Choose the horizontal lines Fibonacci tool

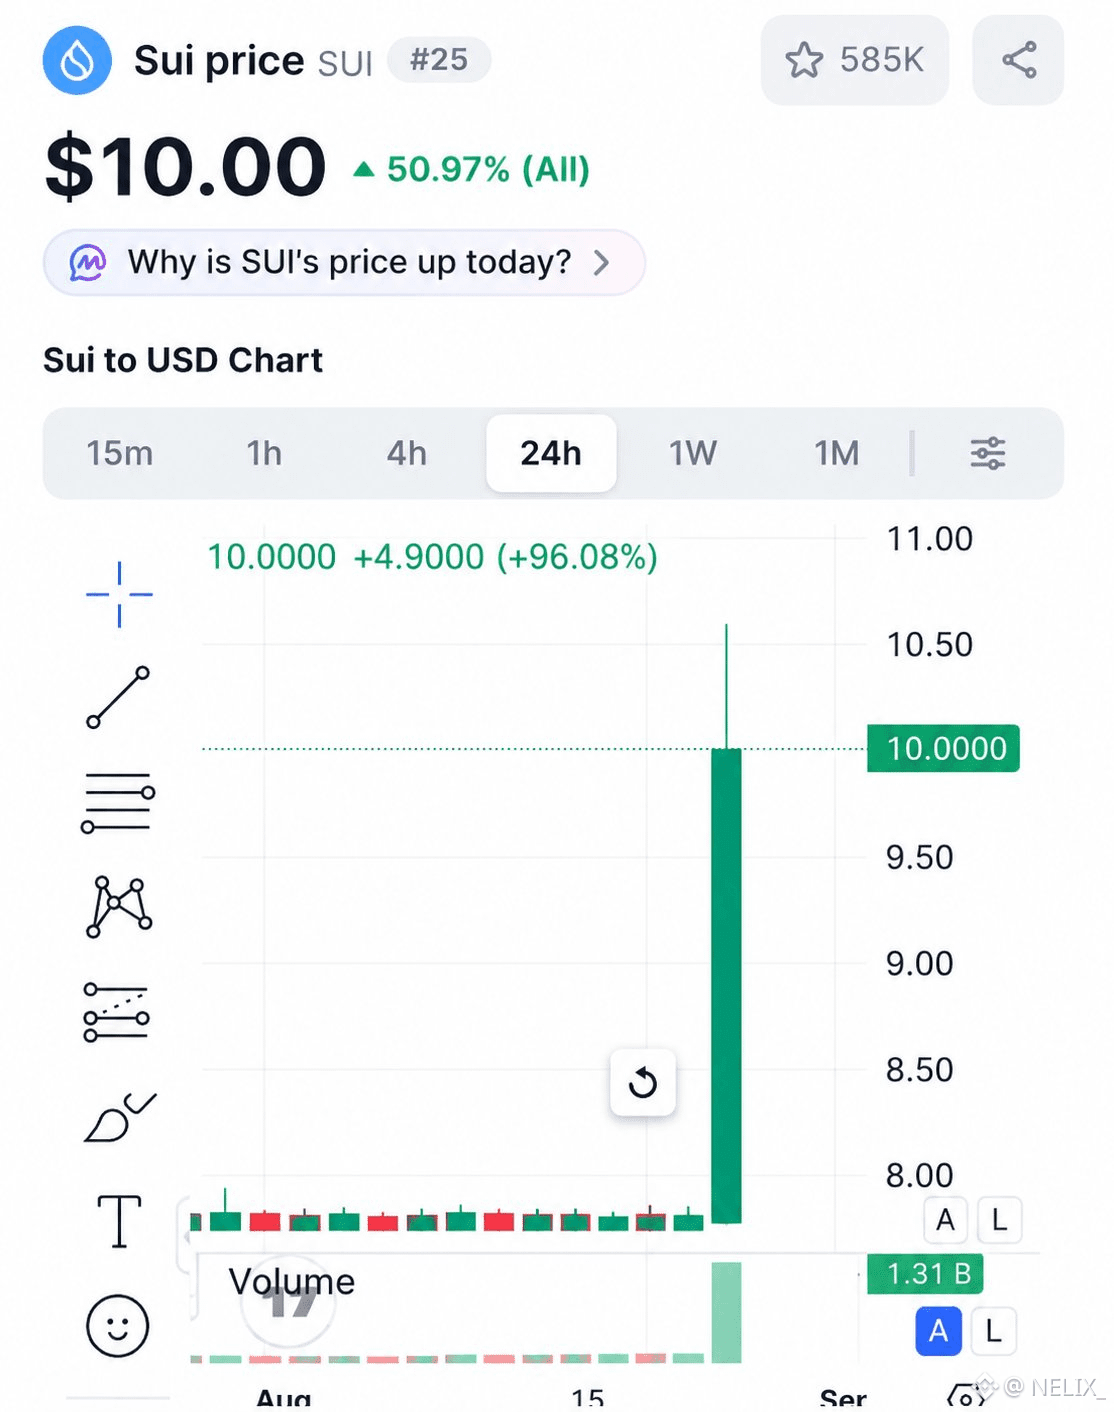[x=118, y=803]
